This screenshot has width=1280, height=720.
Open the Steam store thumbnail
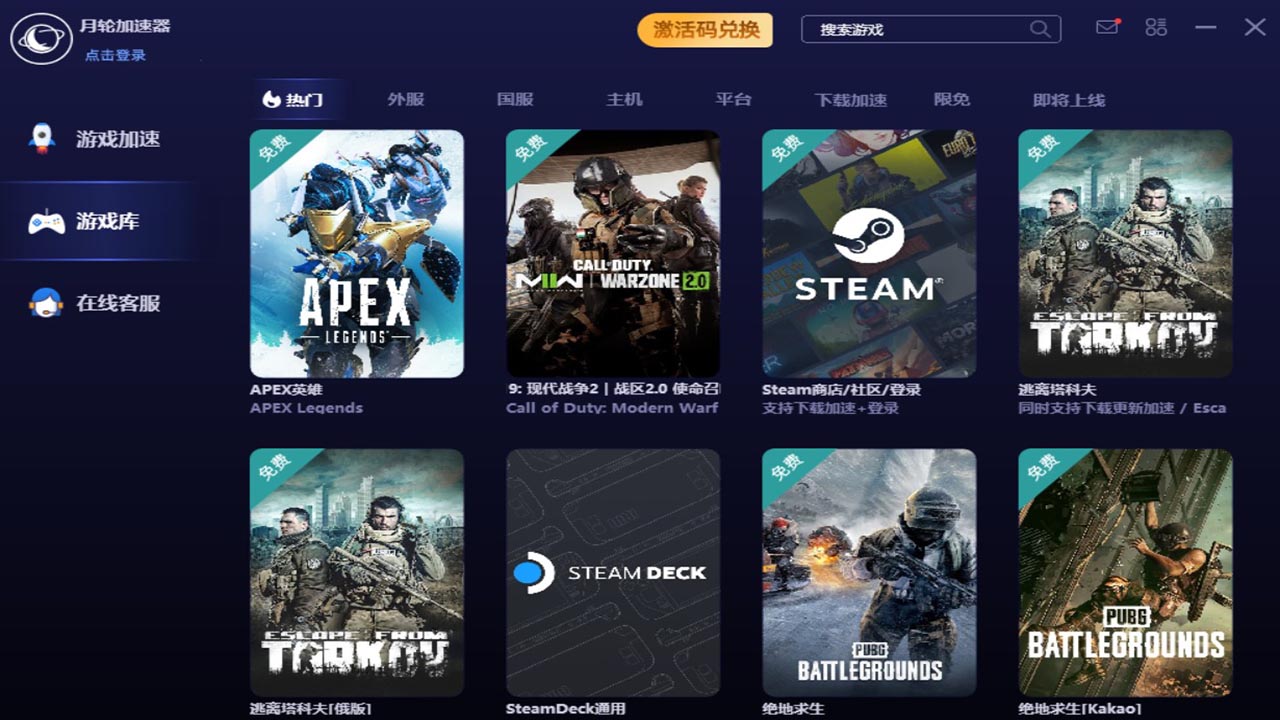pyautogui.click(x=869, y=254)
